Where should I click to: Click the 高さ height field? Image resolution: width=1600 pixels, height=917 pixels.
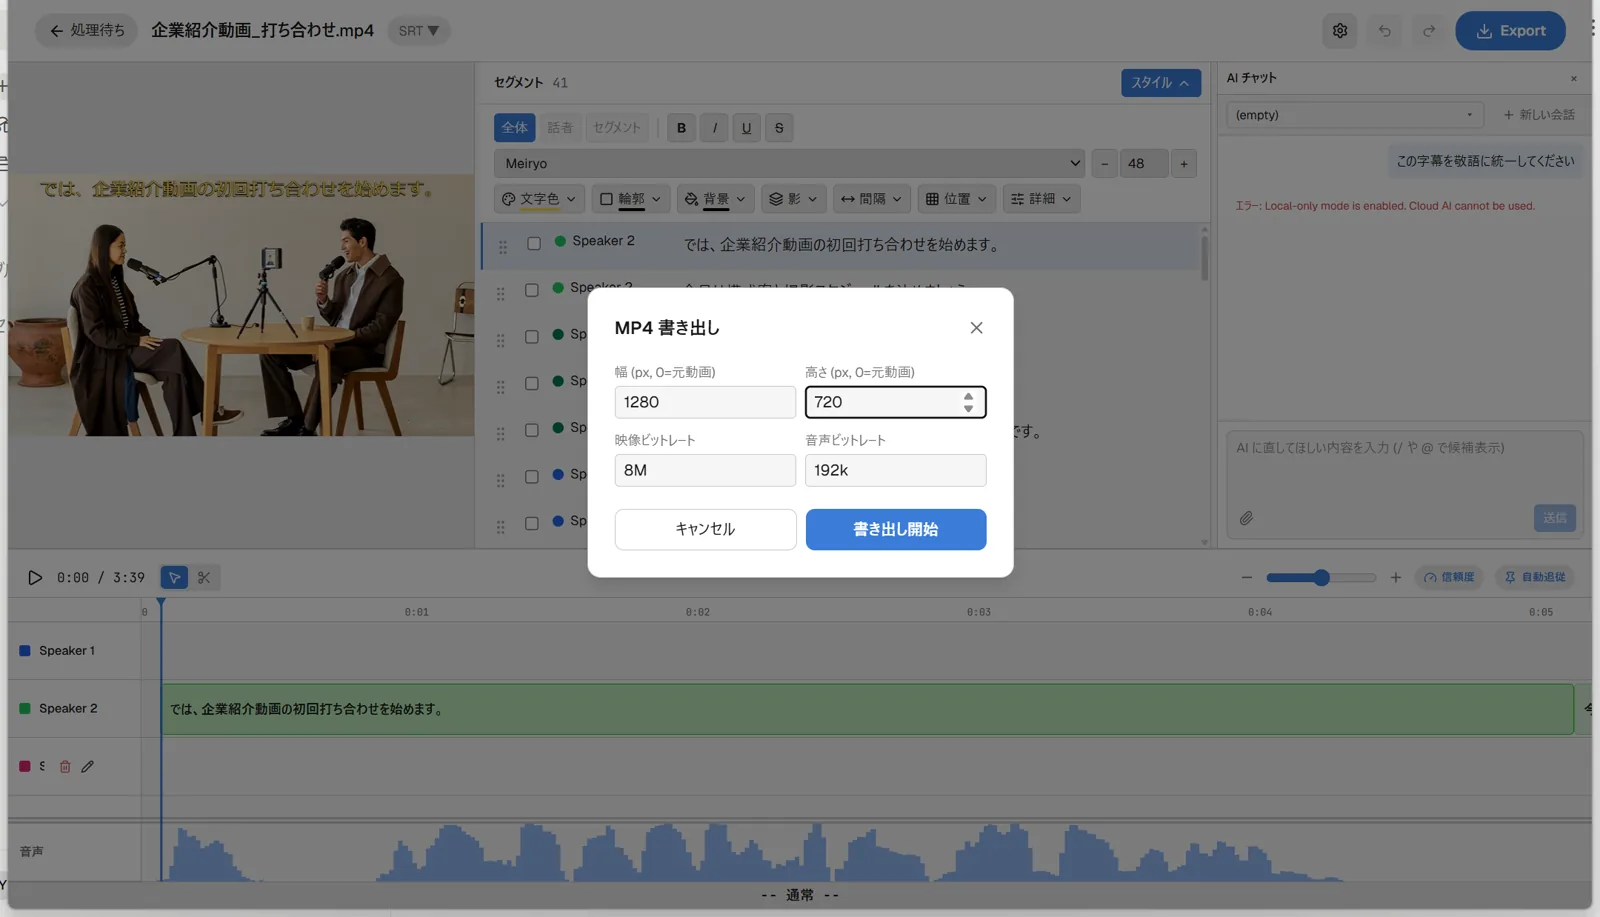895,402
